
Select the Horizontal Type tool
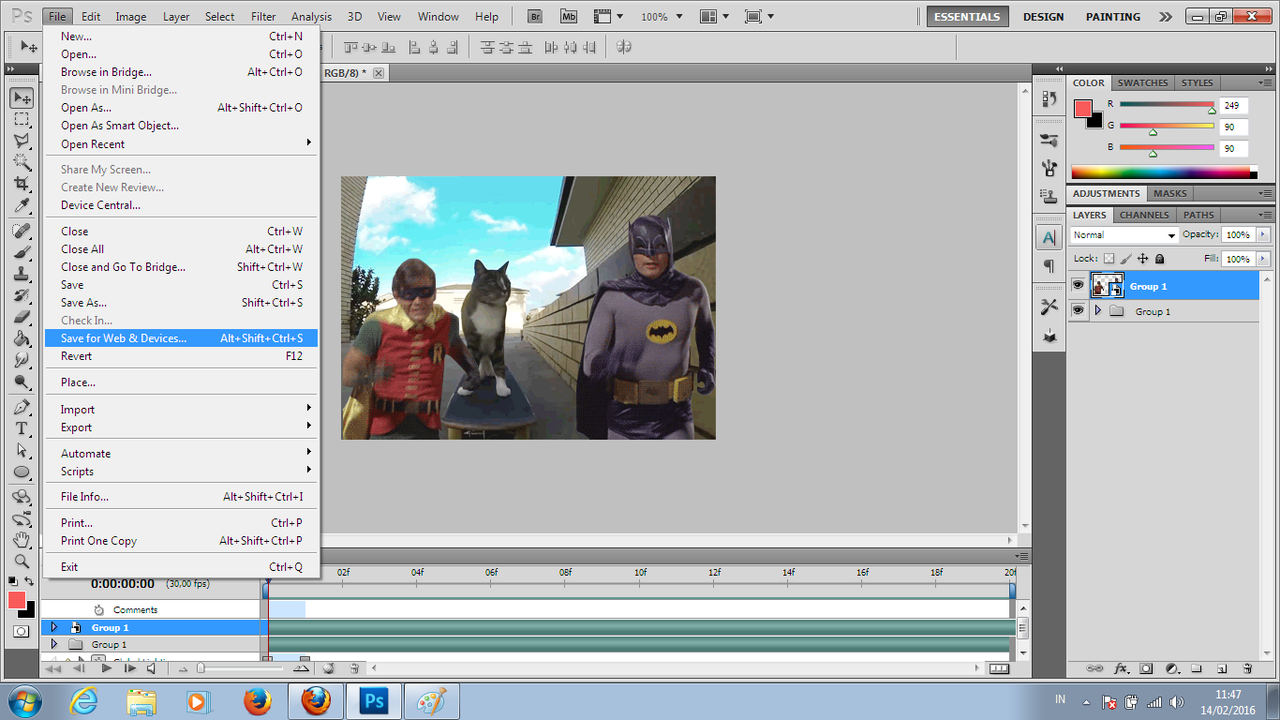[x=21, y=428]
